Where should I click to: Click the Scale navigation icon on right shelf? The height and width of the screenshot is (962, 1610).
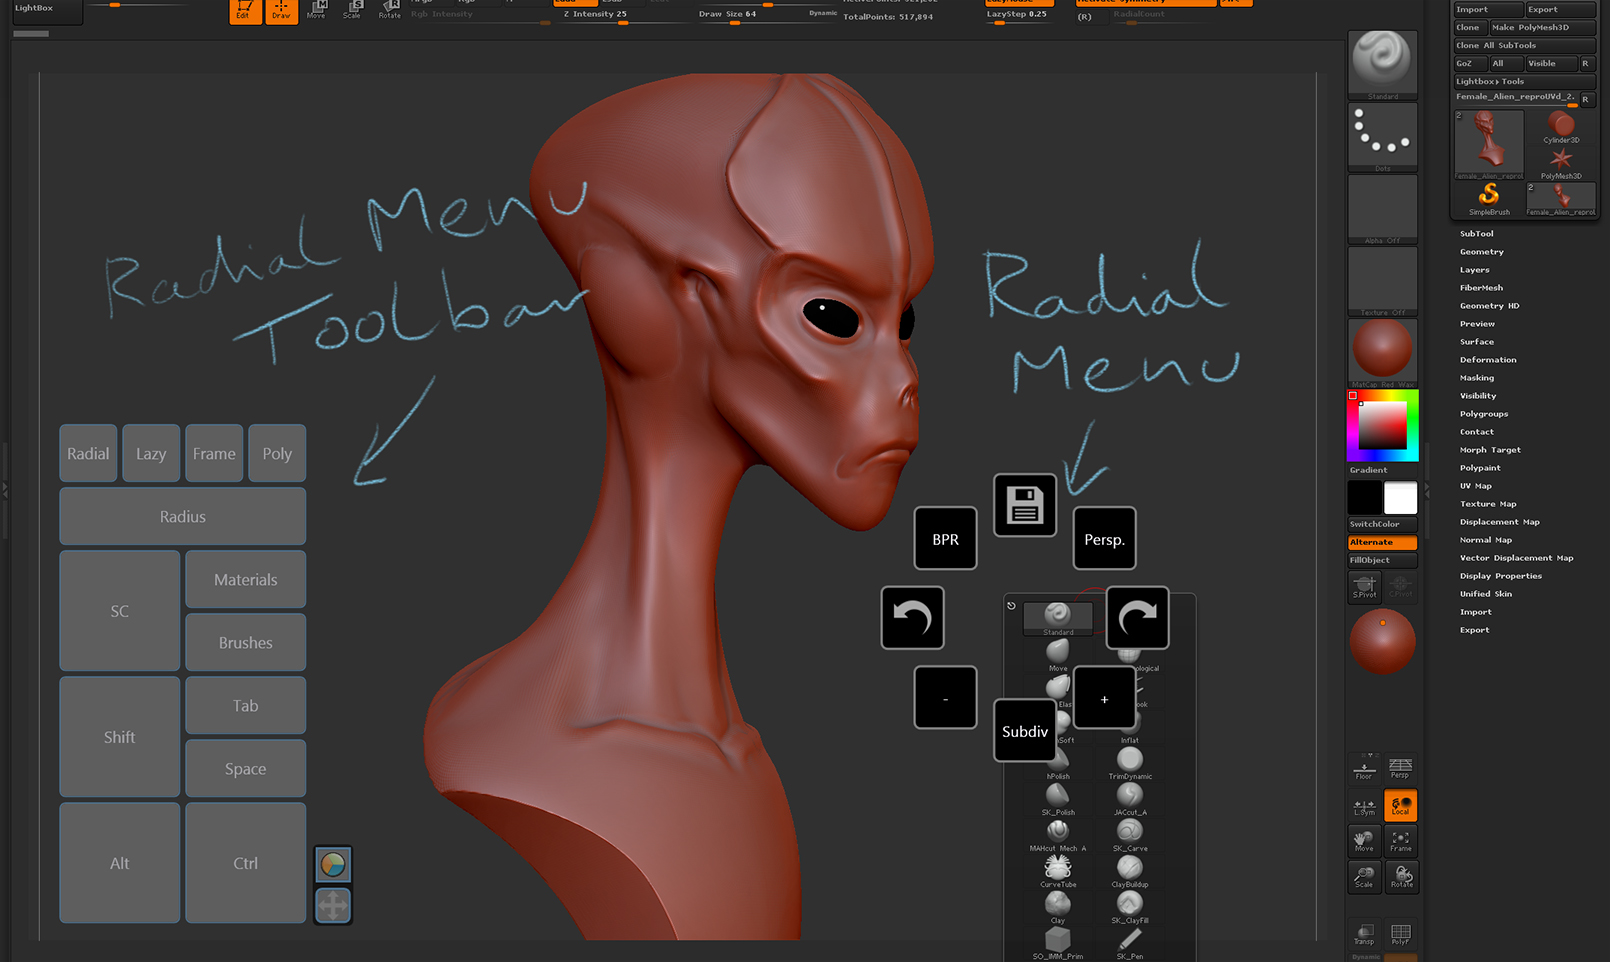coord(1364,876)
